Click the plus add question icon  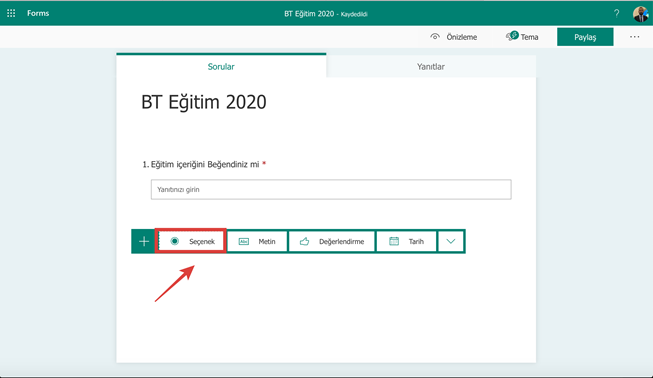pos(144,241)
